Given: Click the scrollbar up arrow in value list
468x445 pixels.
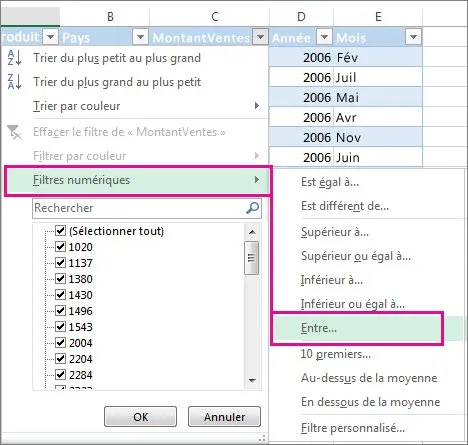Looking at the screenshot, I should pyautogui.click(x=252, y=232).
